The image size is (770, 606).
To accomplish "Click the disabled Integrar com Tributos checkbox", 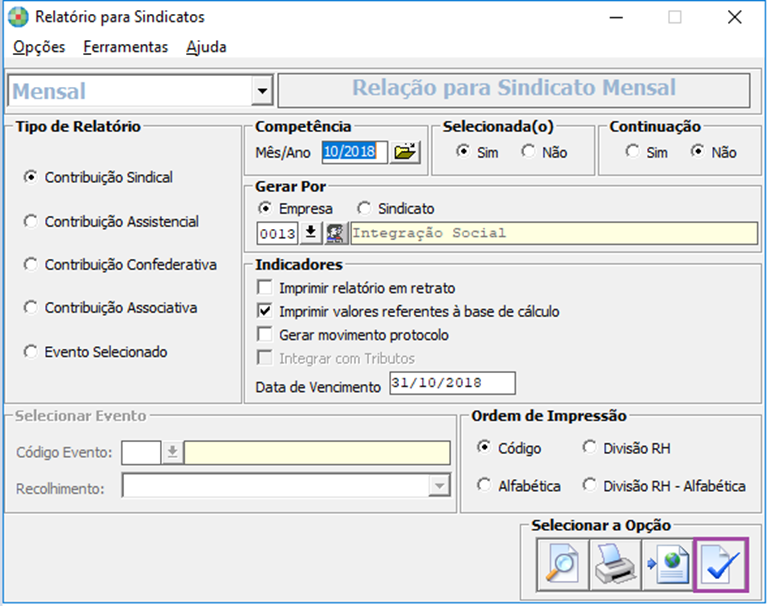I will tap(265, 358).
